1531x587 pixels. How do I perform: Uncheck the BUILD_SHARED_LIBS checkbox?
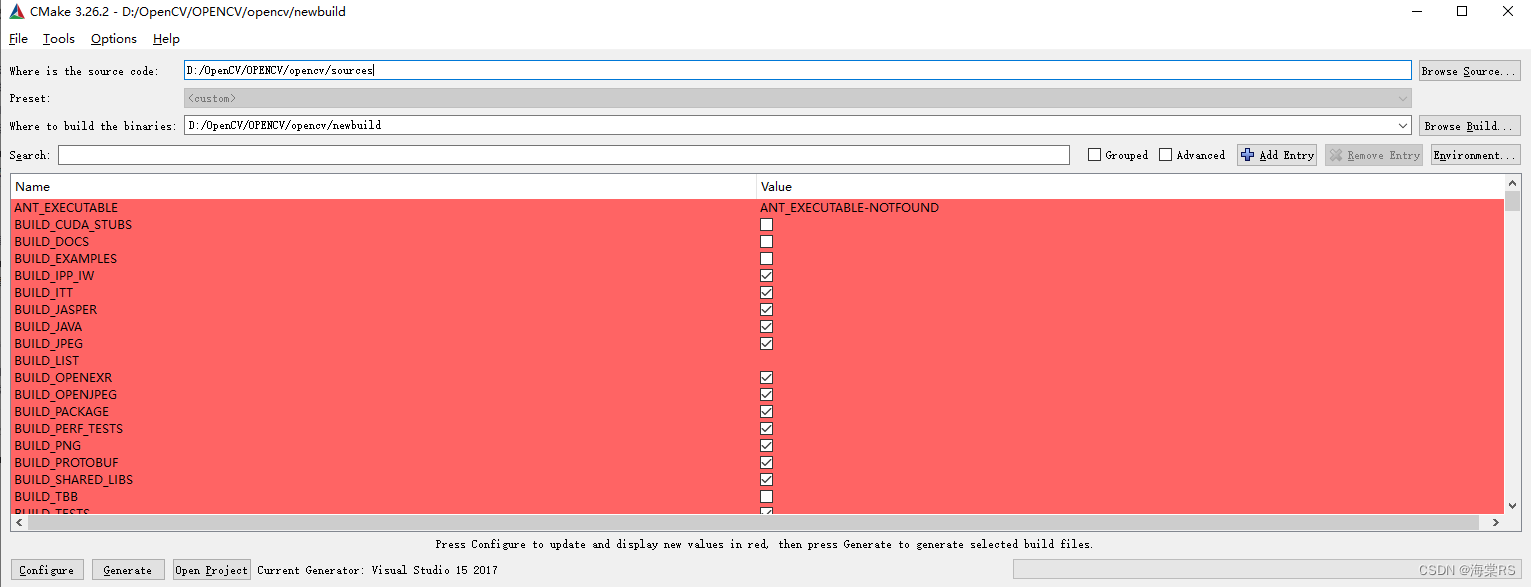pyautogui.click(x=766, y=480)
